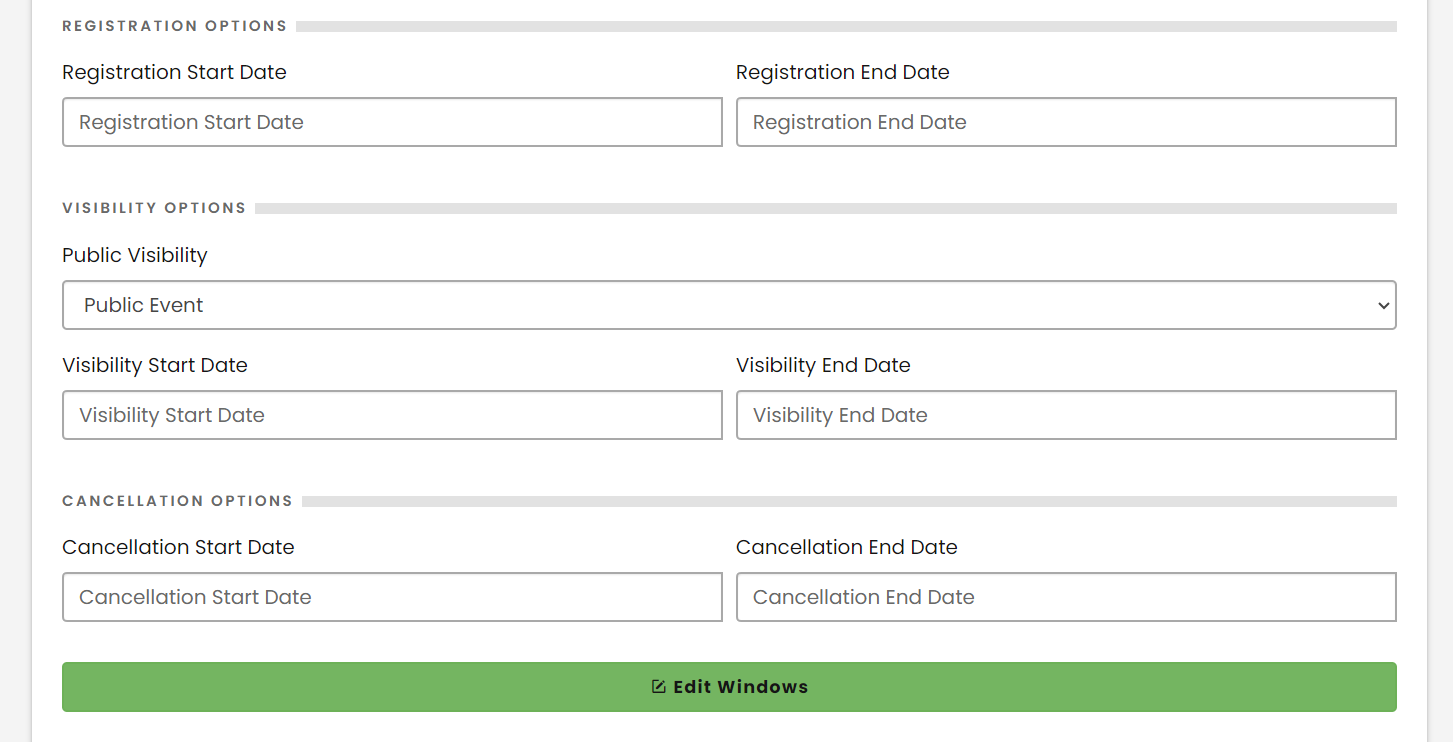The width and height of the screenshot is (1453, 742).
Task: Click the label above Visibility Start Date field
Action: (x=155, y=365)
